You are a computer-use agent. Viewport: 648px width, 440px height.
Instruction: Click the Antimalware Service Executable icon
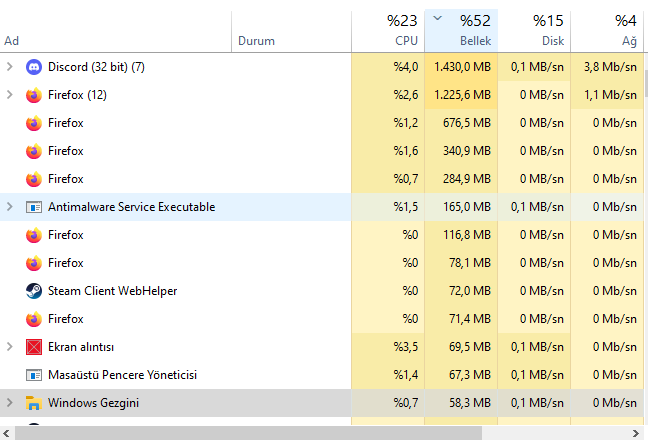pos(33,207)
